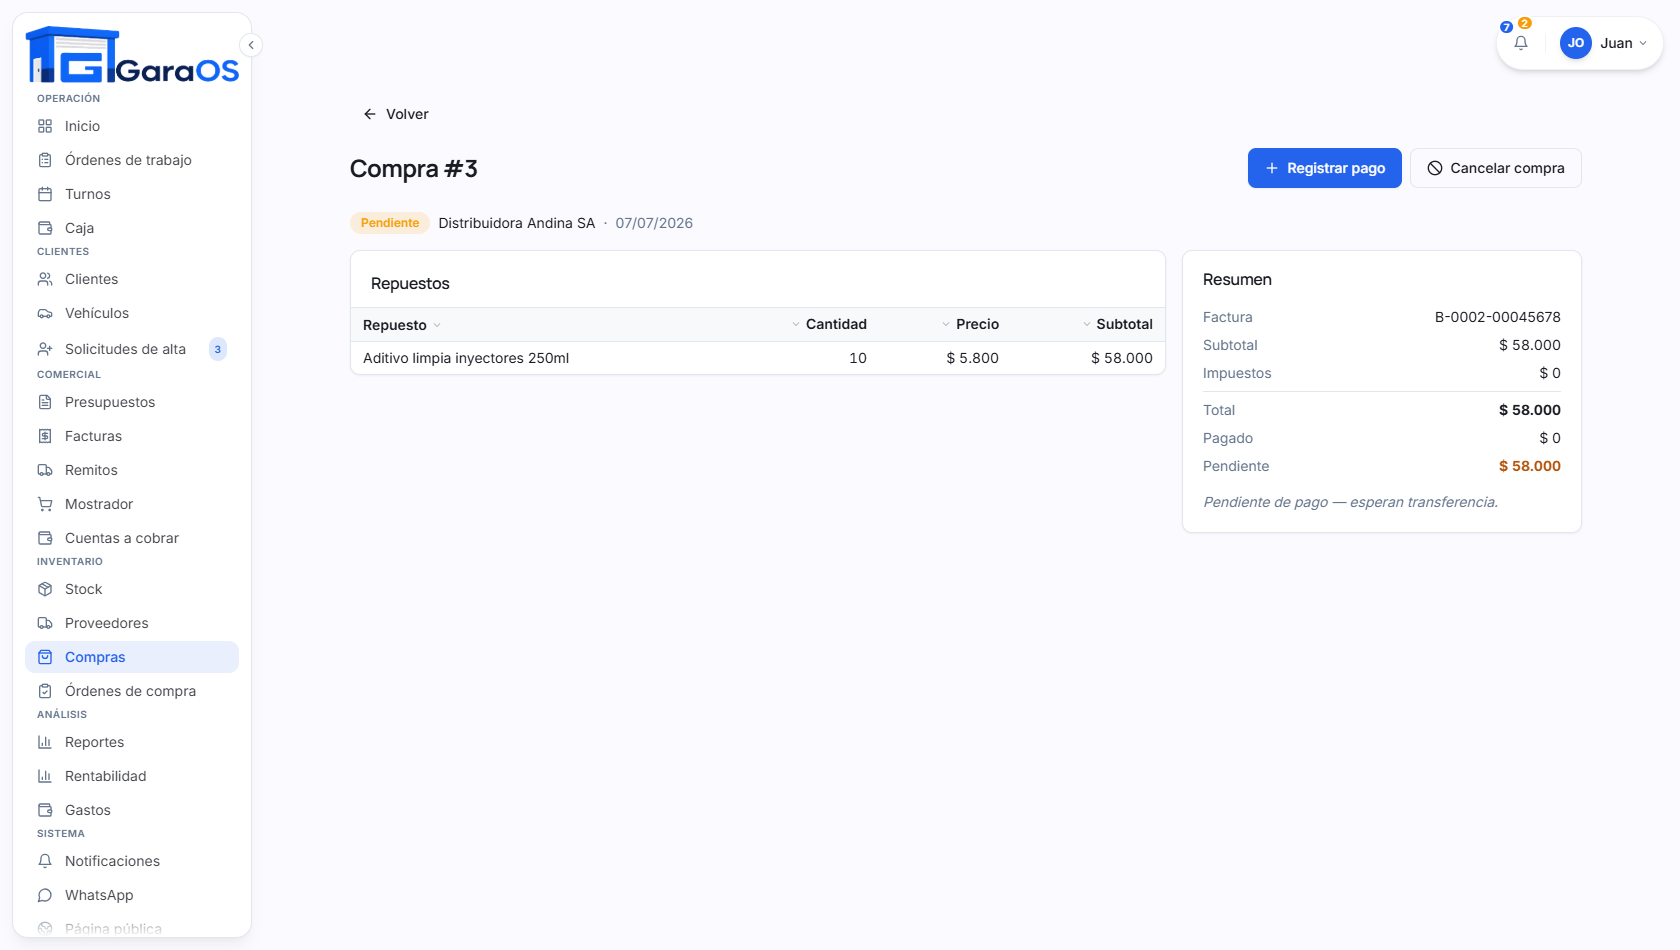The height and width of the screenshot is (950, 1680).
Task: Open Rentabilidad page
Action: 132,776
